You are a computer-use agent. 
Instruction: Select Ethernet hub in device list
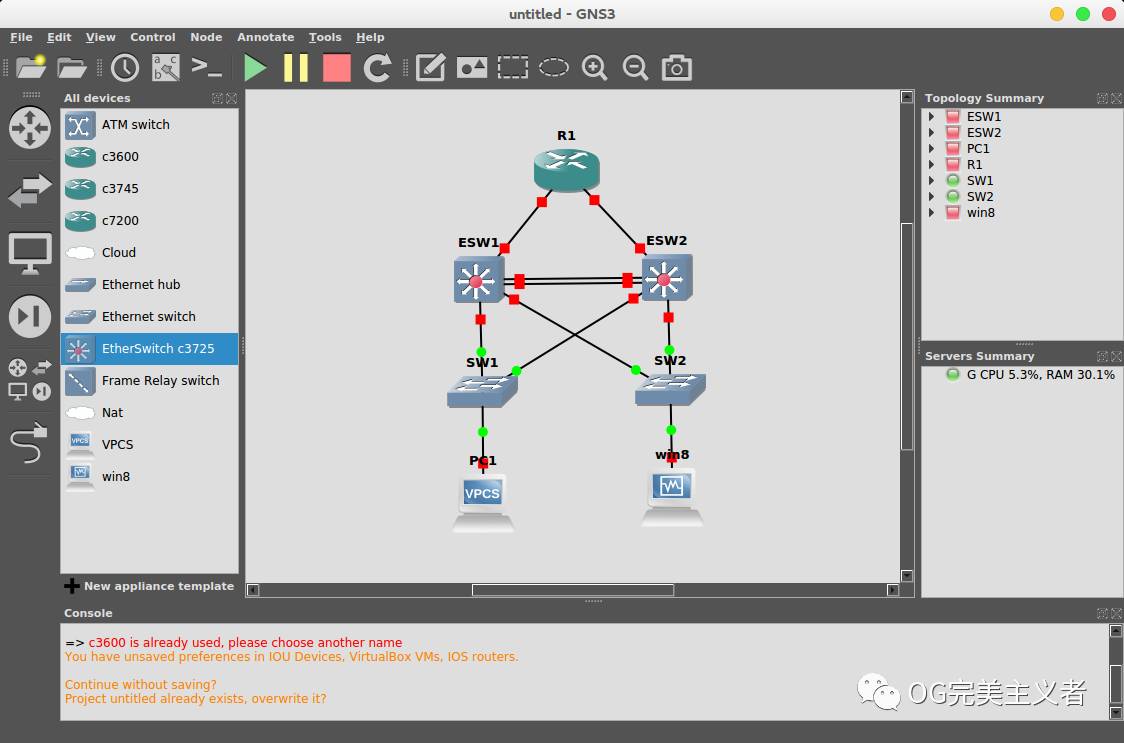pos(149,285)
